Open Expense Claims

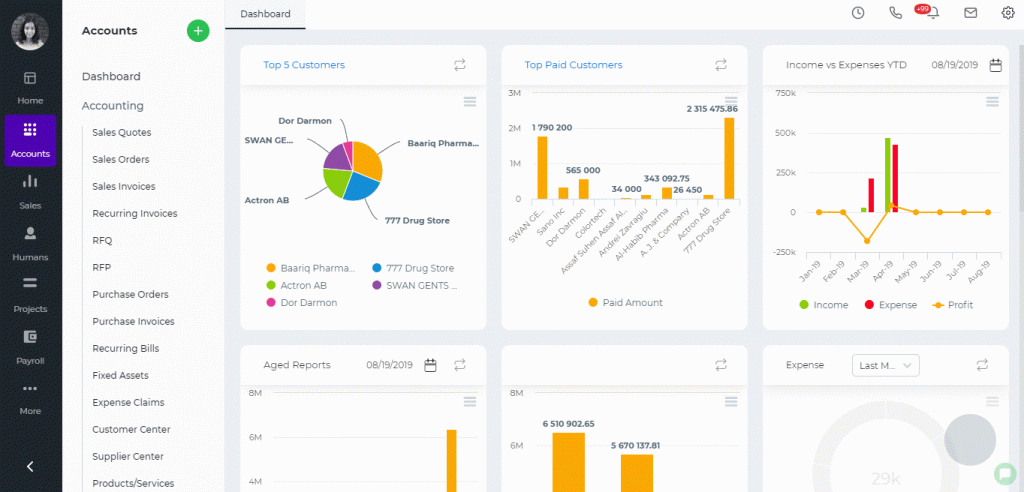pos(128,402)
